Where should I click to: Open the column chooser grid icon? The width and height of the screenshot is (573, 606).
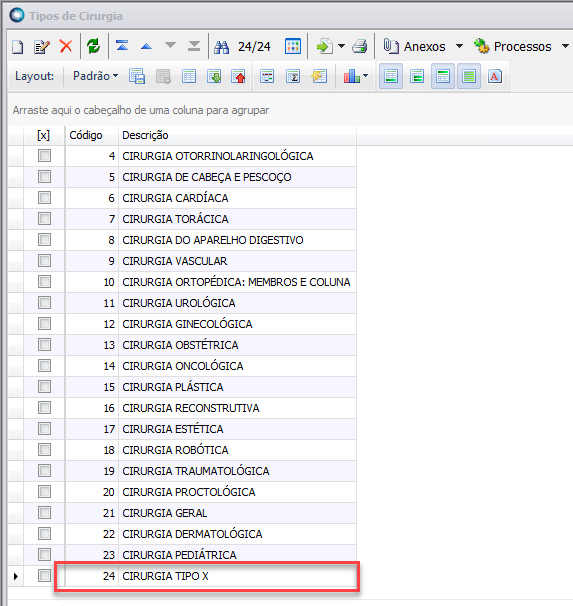(x=267, y=76)
